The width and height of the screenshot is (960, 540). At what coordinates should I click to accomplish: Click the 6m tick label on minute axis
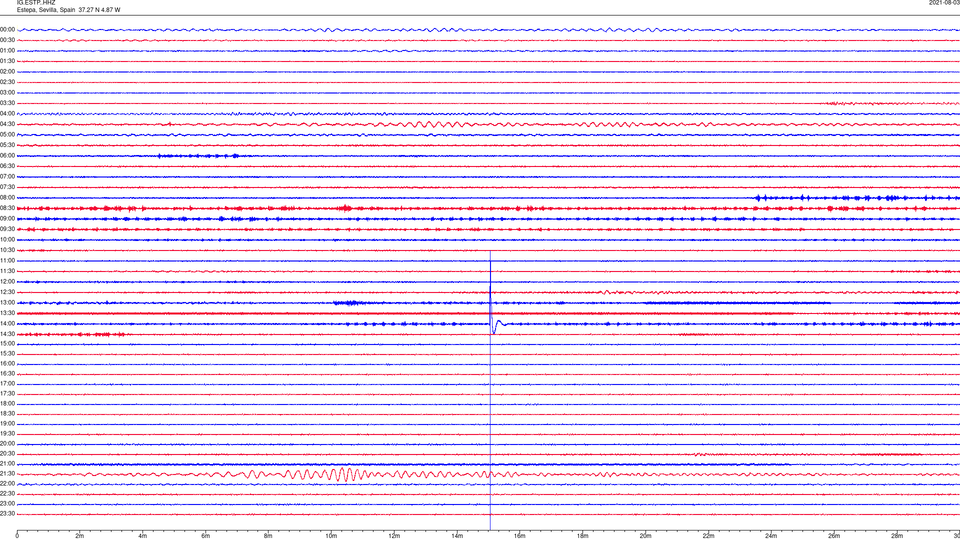(206, 536)
